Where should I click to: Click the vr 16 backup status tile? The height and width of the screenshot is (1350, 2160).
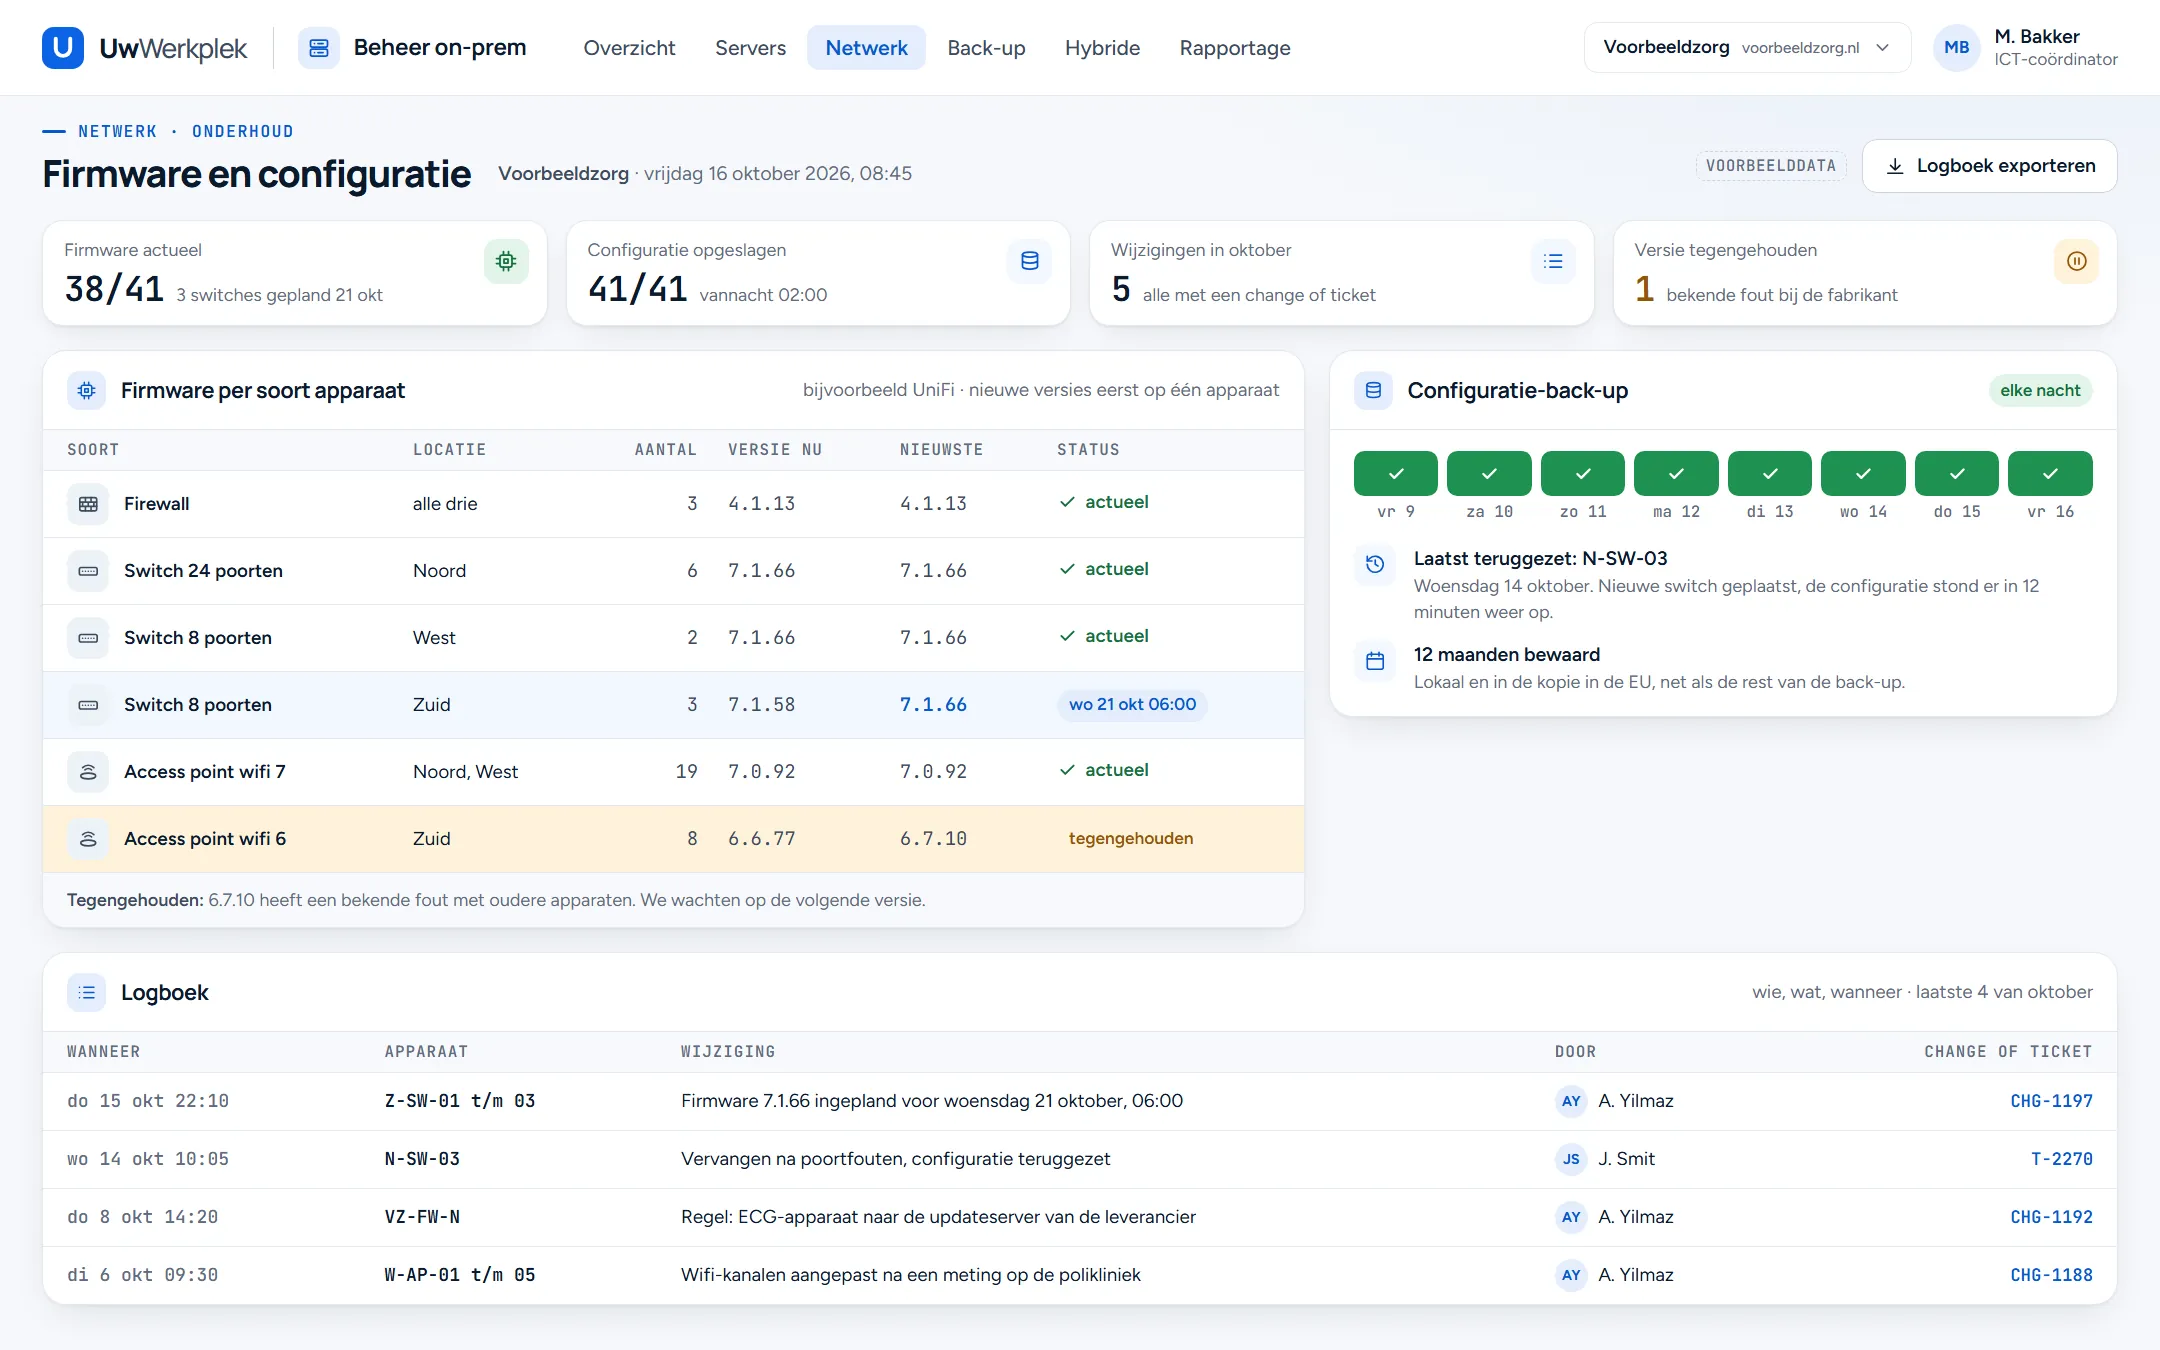click(x=2050, y=473)
